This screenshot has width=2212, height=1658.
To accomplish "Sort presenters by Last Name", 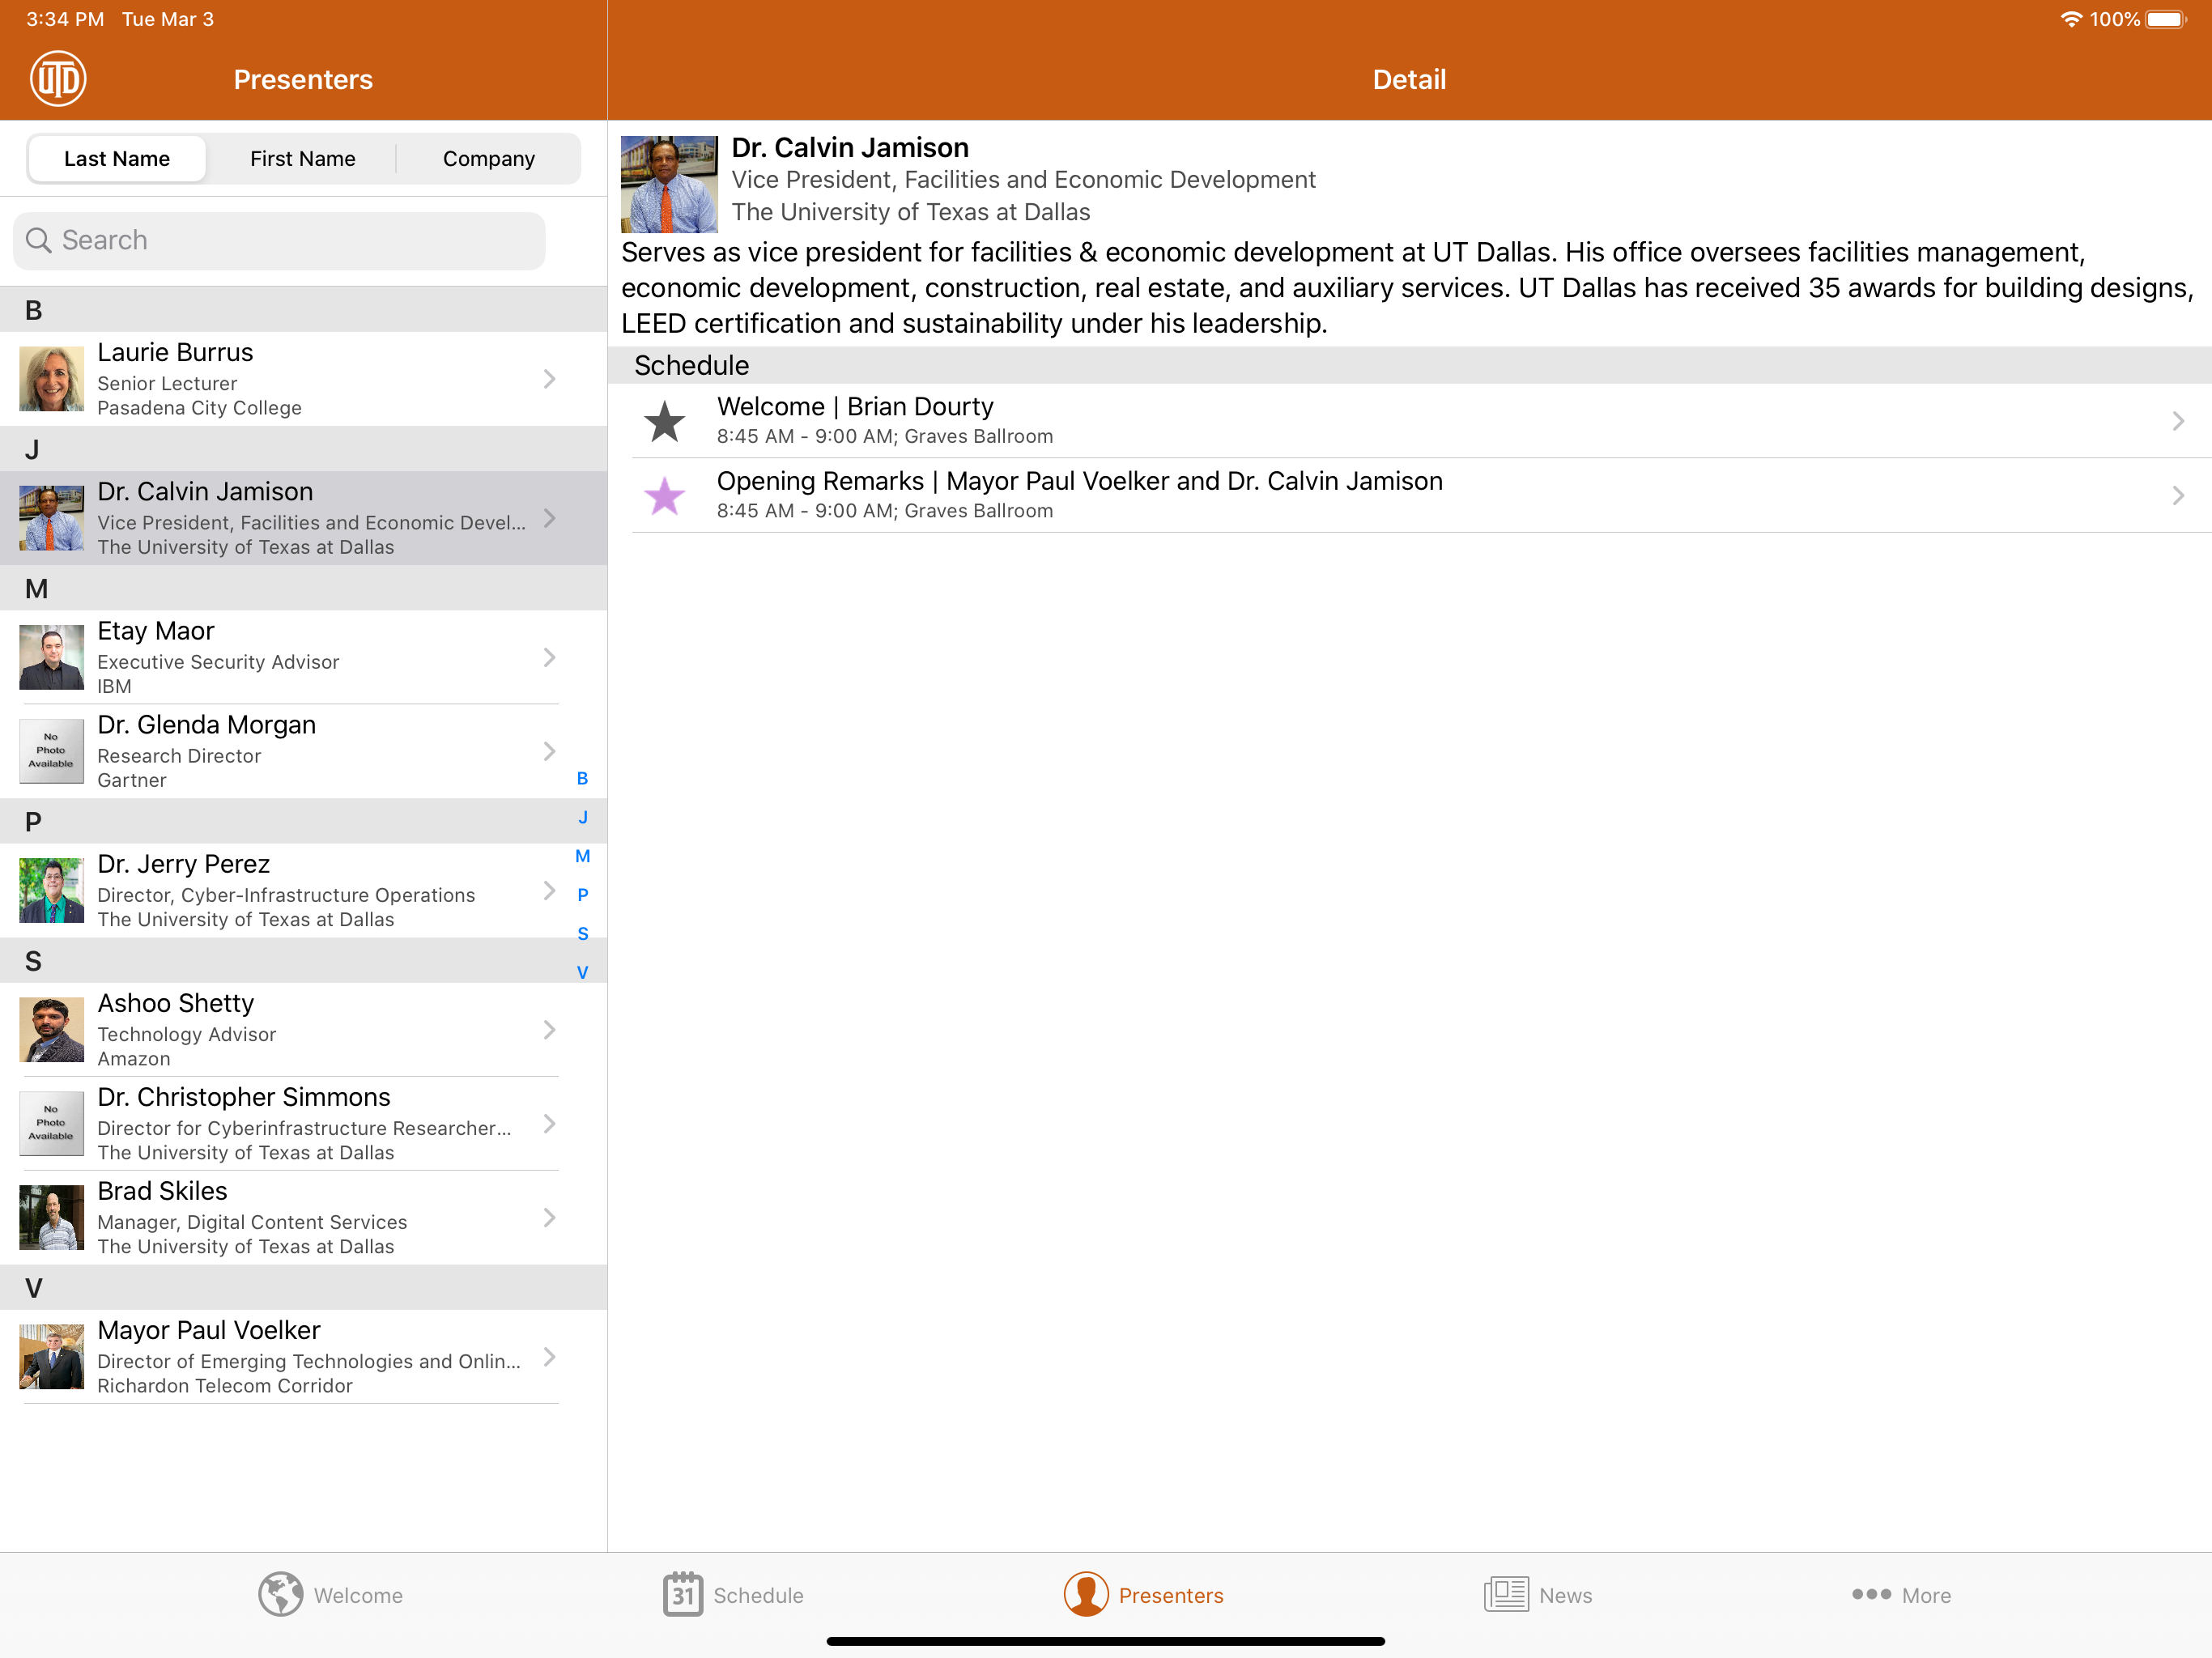I will tap(117, 158).
